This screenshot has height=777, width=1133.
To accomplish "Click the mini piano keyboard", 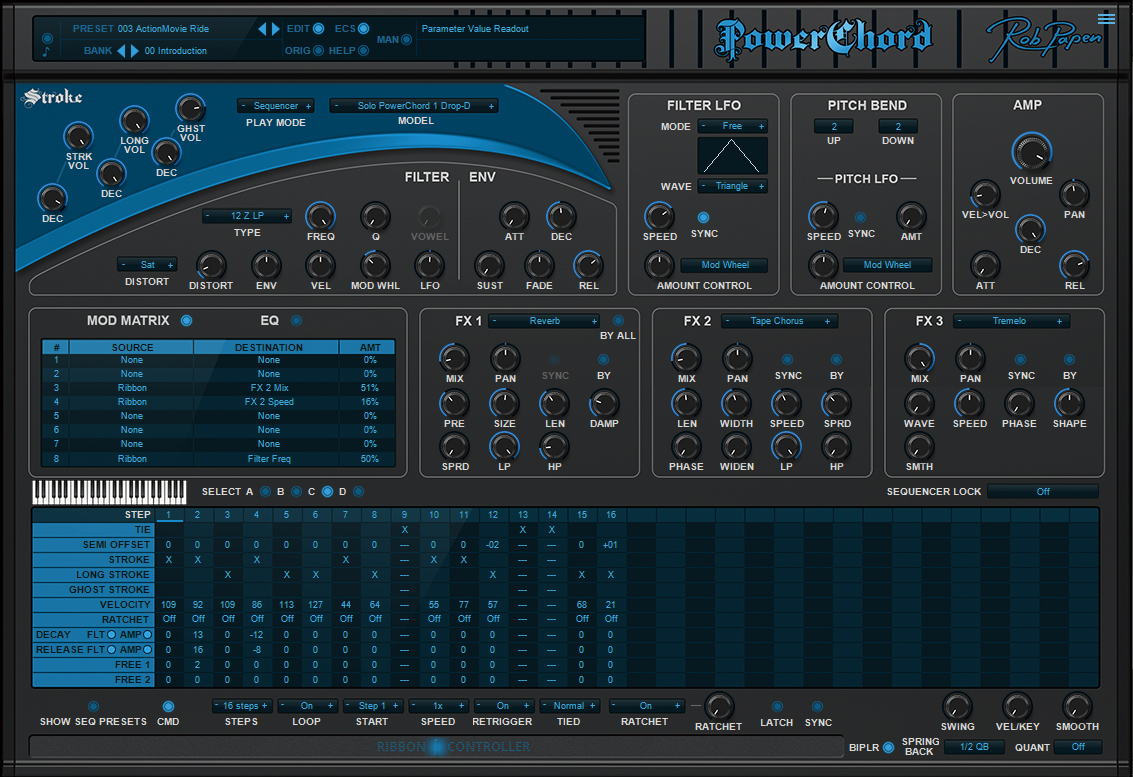I will 109,492.
